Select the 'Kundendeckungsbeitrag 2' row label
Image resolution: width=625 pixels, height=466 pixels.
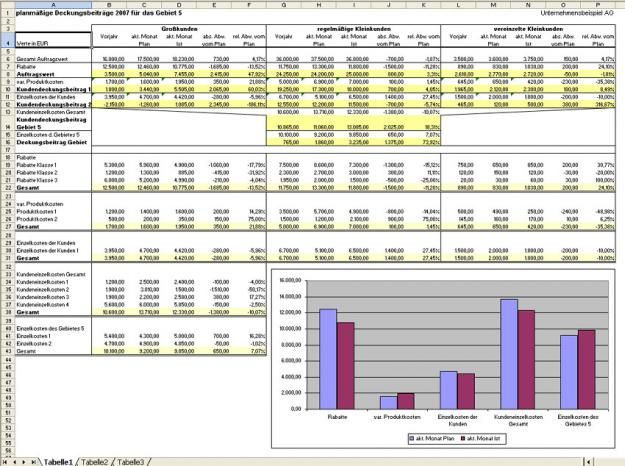pos(53,104)
